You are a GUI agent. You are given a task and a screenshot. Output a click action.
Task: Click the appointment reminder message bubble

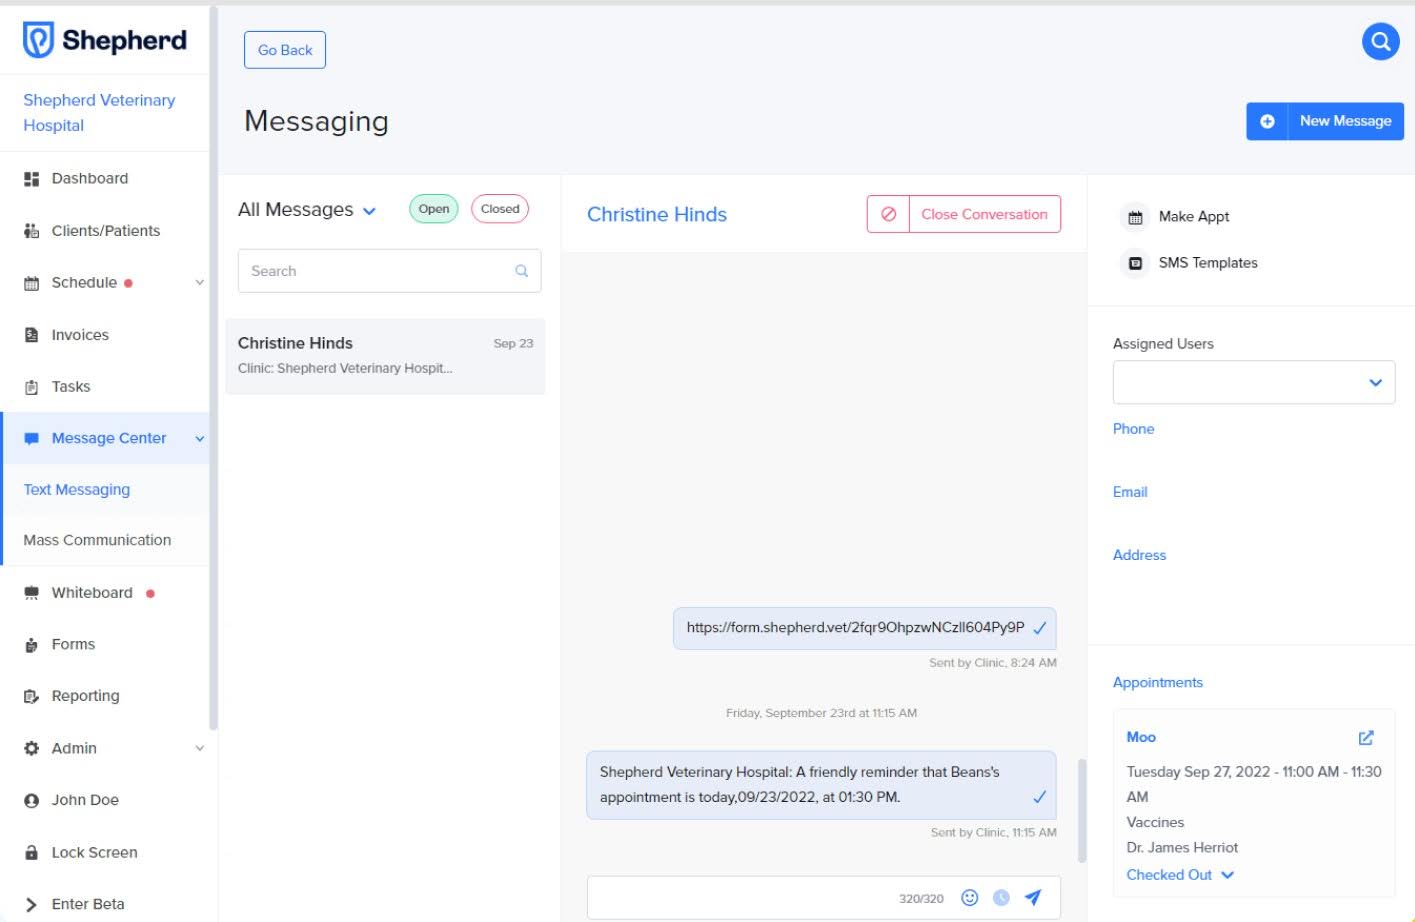point(821,785)
